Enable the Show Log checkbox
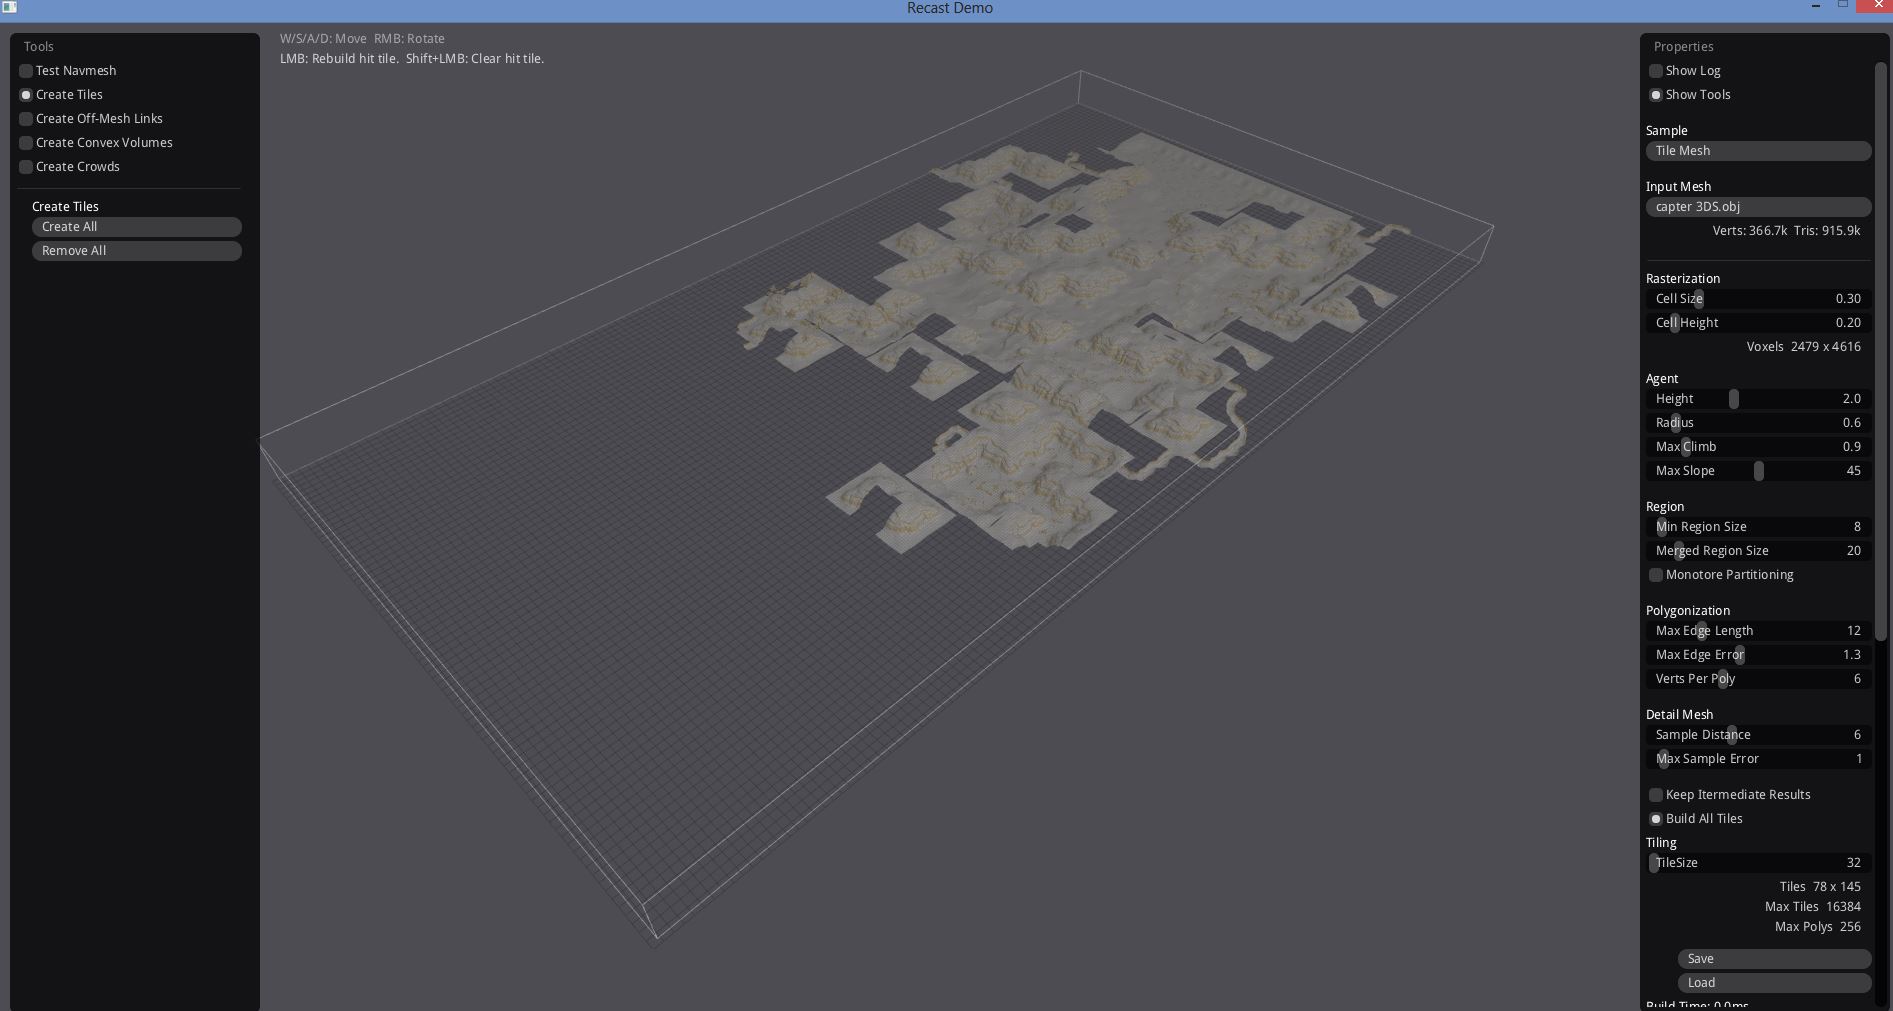This screenshot has height=1011, width=1893. 1656,71
